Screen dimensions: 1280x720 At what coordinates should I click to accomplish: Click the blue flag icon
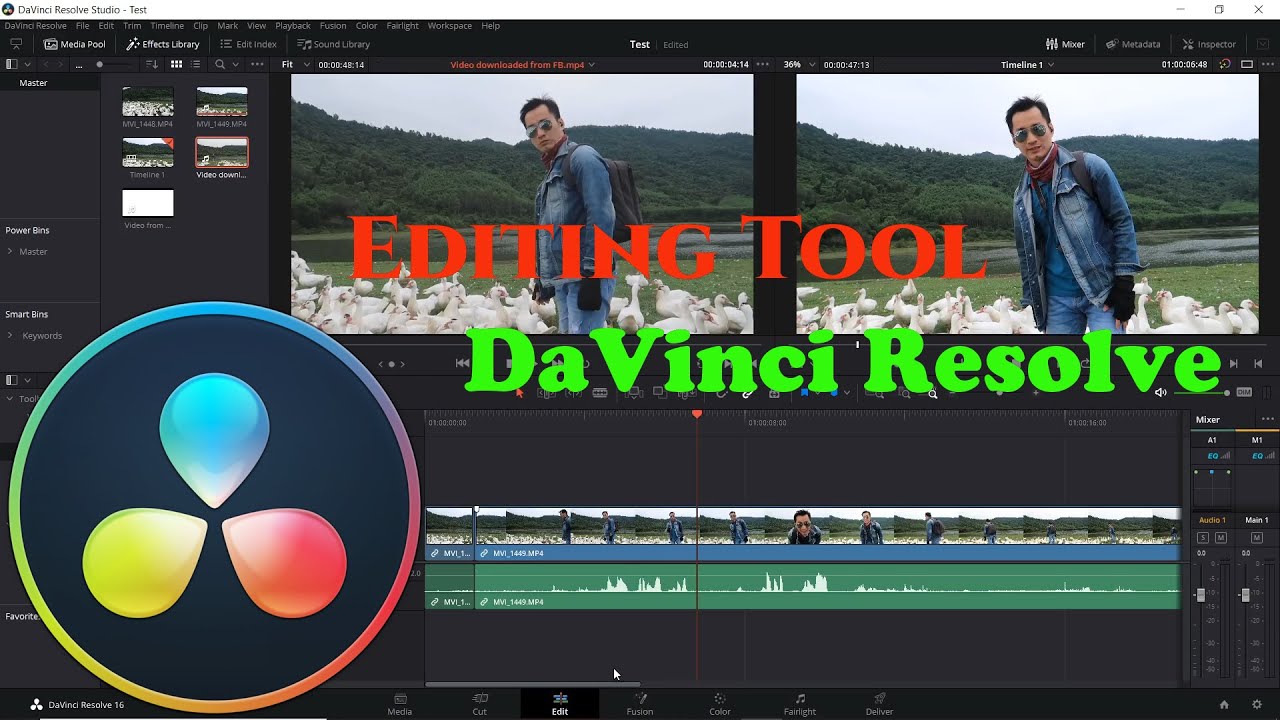point(804,393)
